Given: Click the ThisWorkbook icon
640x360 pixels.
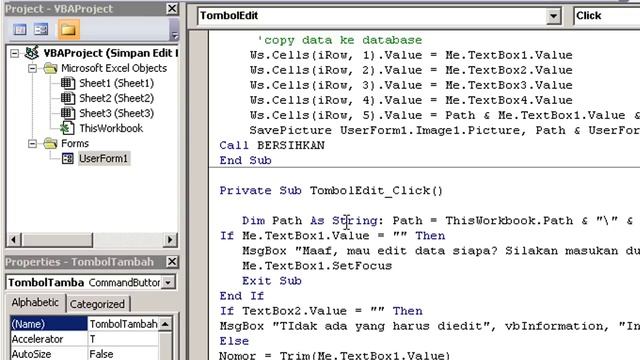Looking at the screenshot, I should point(68,129).
